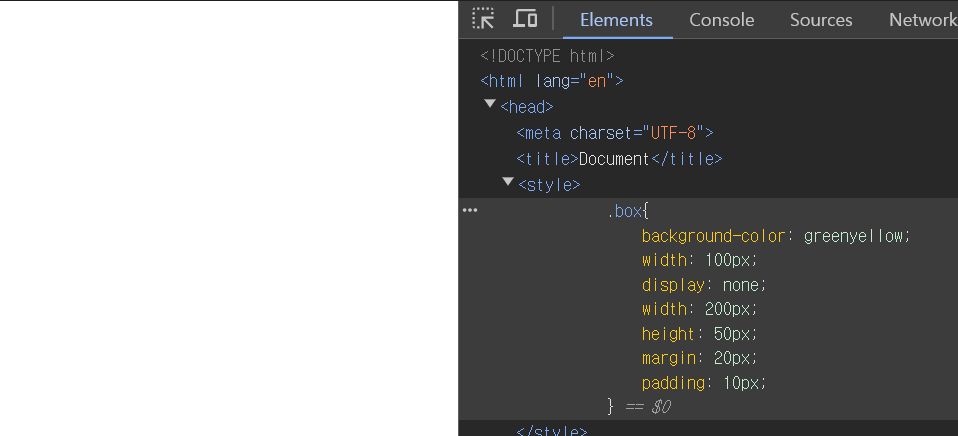
Task: Click the three-dot ellipsis beside .box
Action: (x=470, y=211)
